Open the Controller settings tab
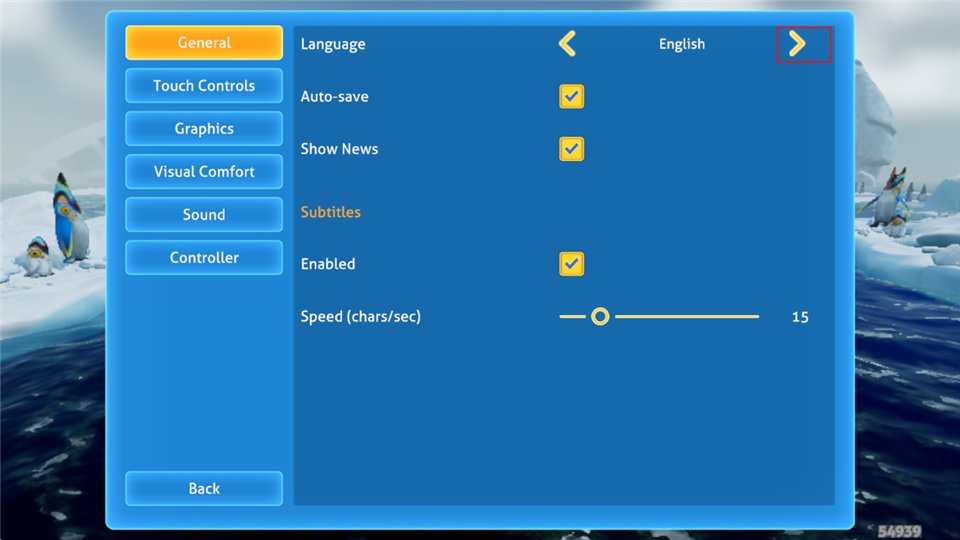This screenshot has height=540, width=960. click(x=204, y=258)
